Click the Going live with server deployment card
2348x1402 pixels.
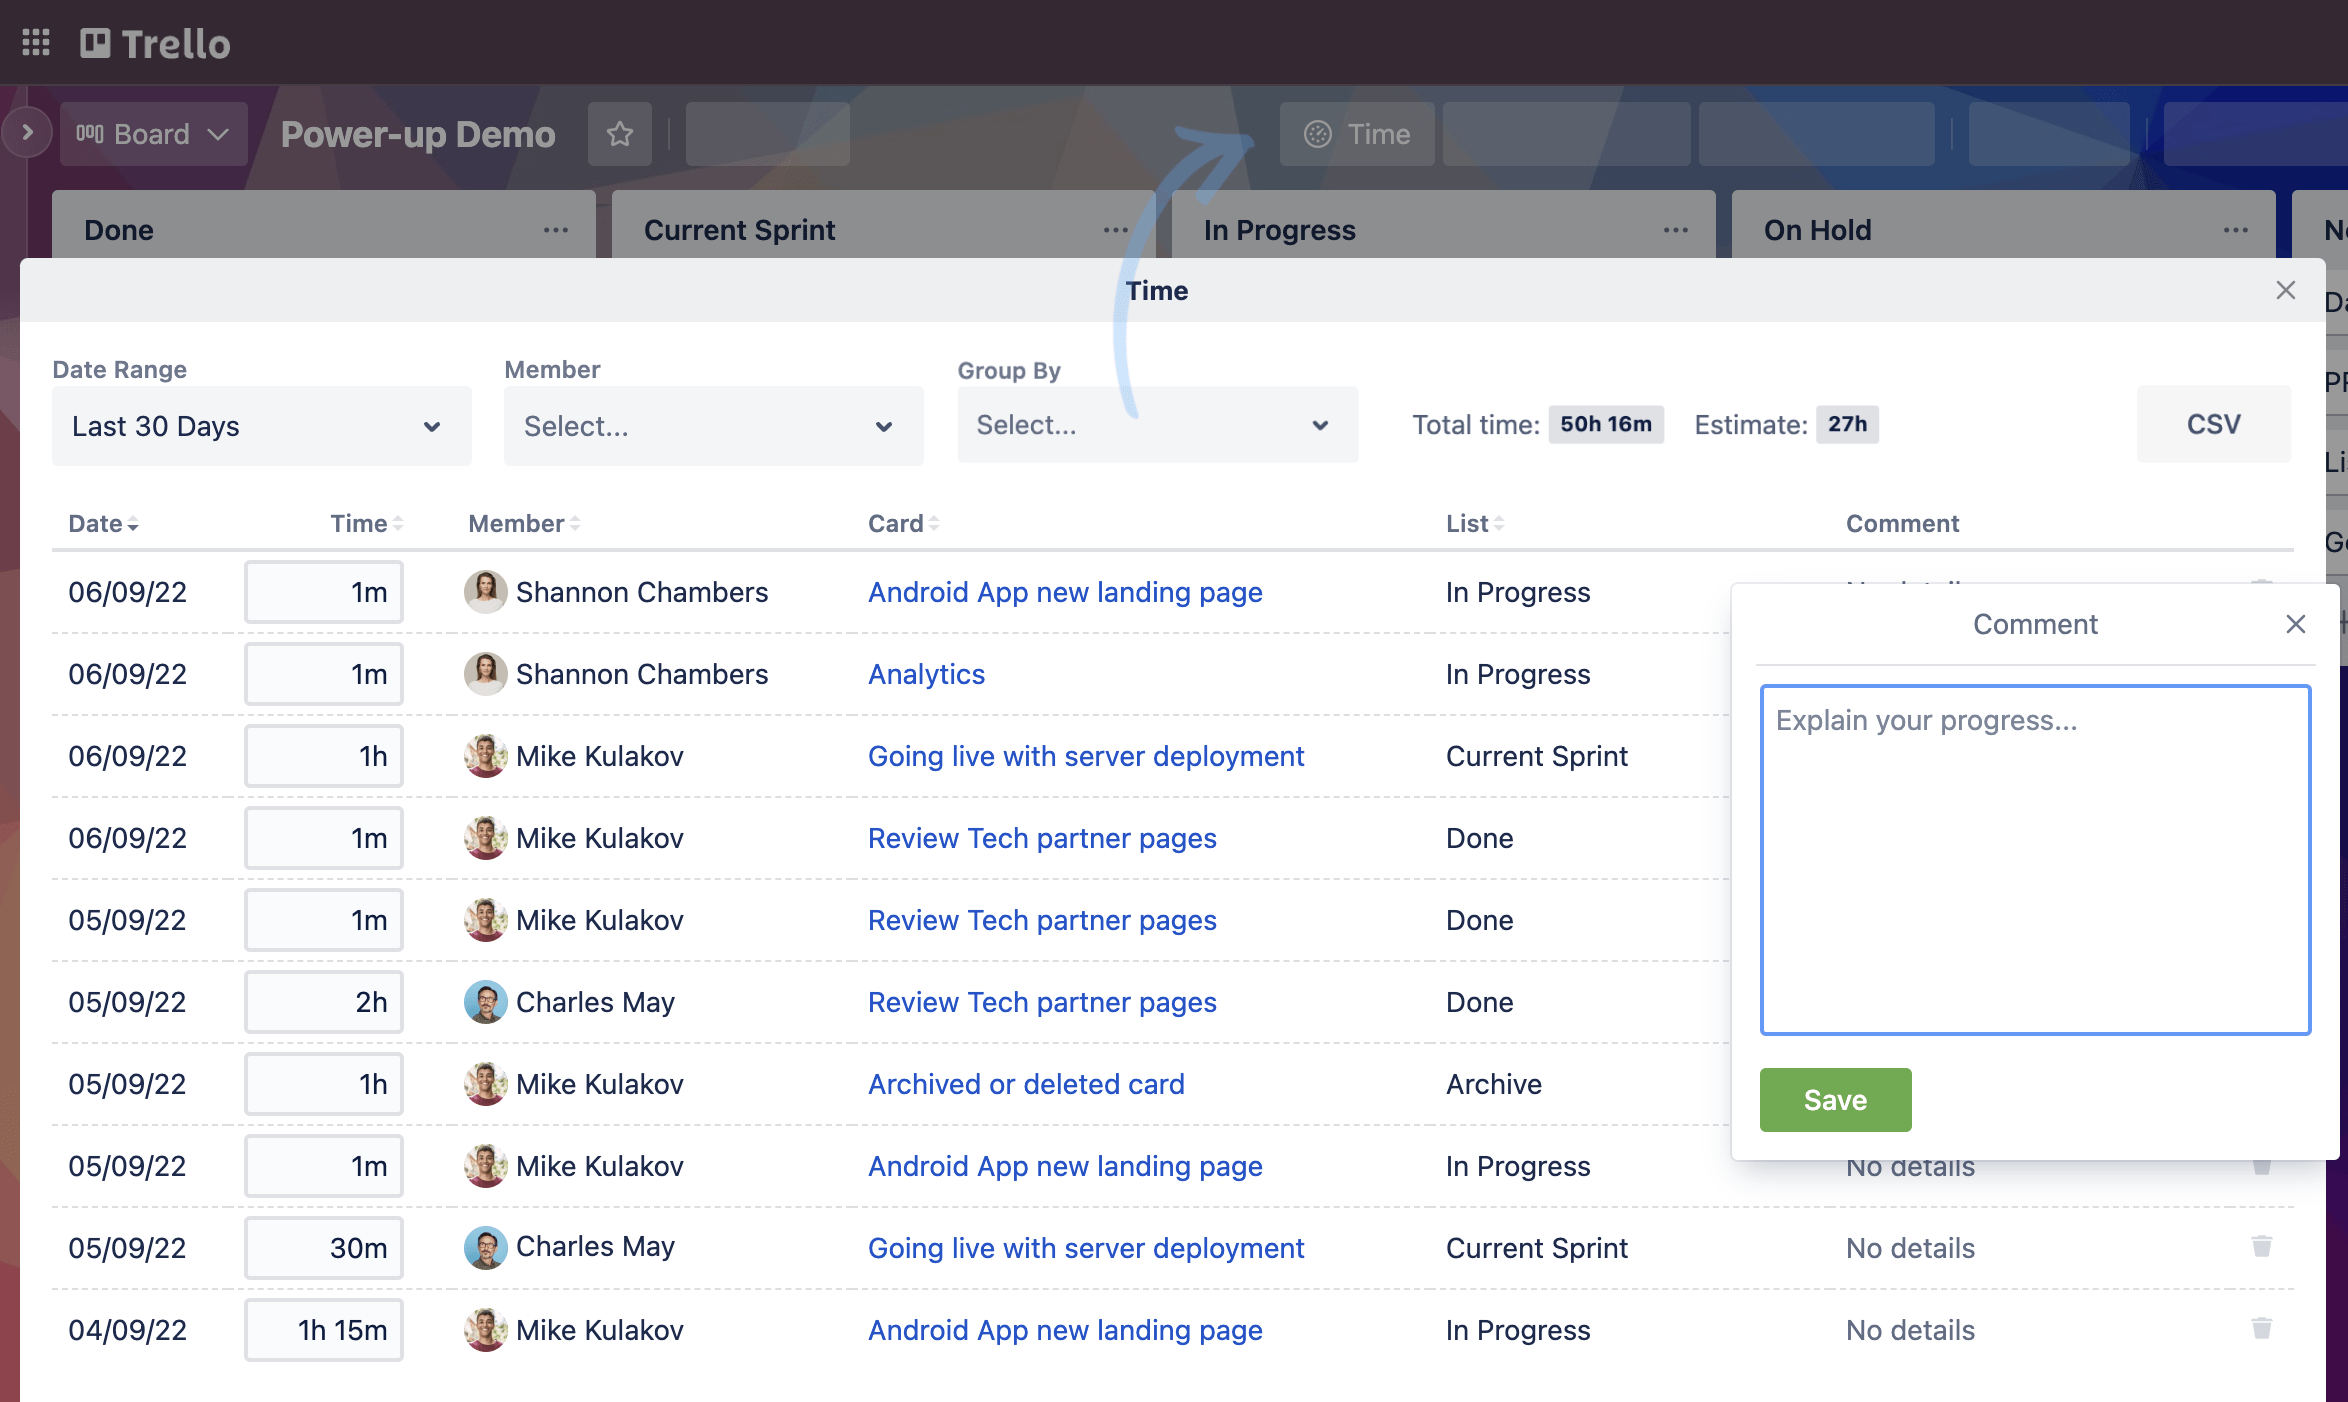[1086, 754]
